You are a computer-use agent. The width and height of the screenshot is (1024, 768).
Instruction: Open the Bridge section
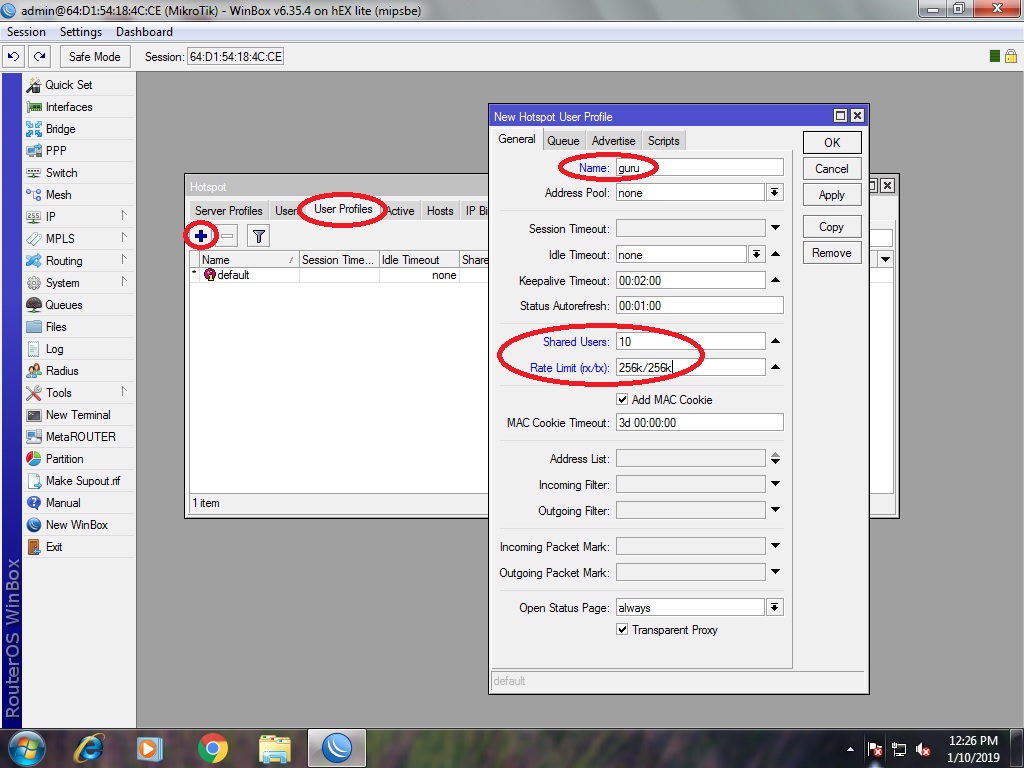[x=60, y=129]
